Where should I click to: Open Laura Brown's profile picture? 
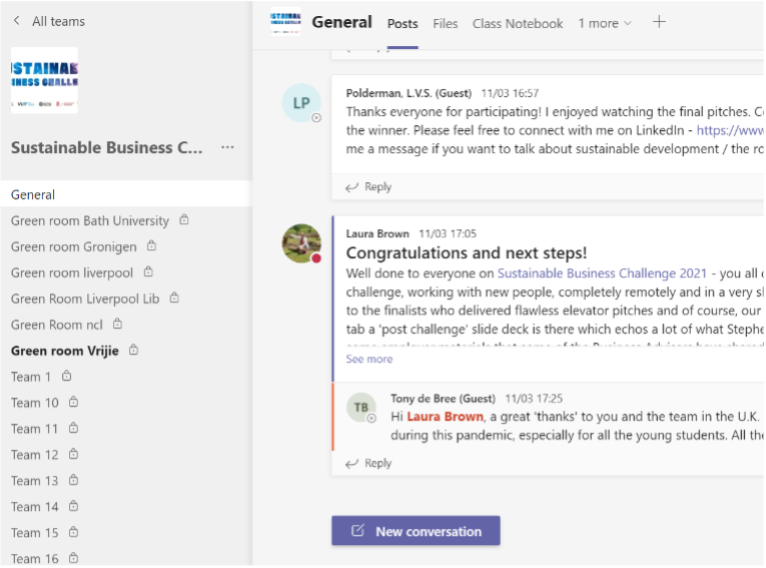coord(301,243)
